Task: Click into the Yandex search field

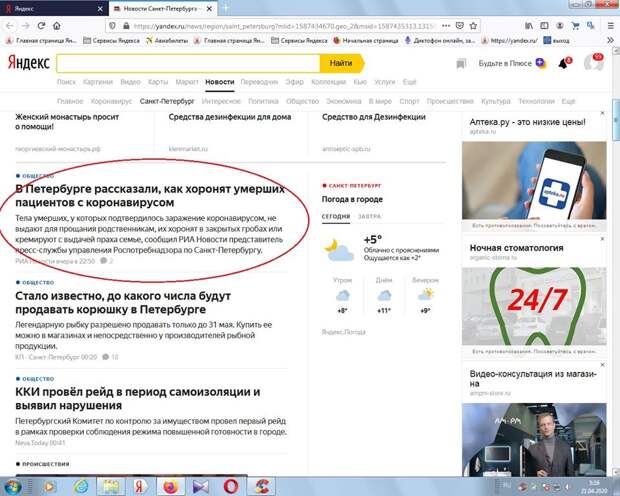Action: pyautogui.click(x=188, y=63)
